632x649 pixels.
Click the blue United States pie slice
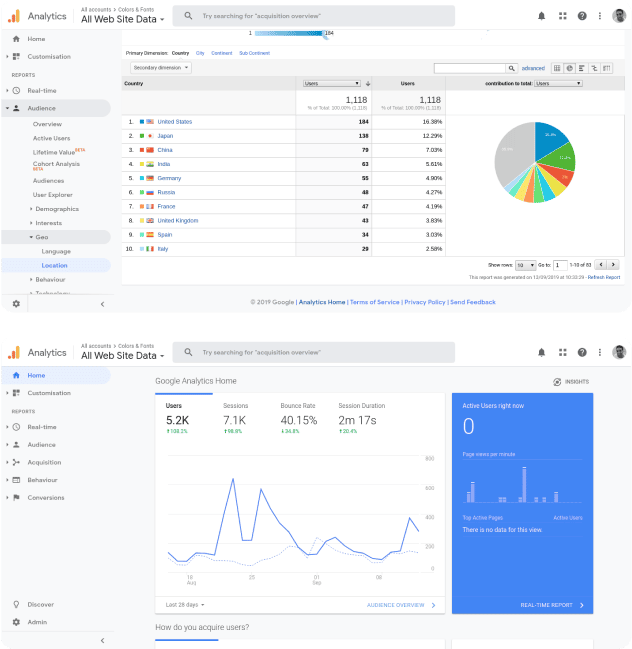(x=549, y=138)
